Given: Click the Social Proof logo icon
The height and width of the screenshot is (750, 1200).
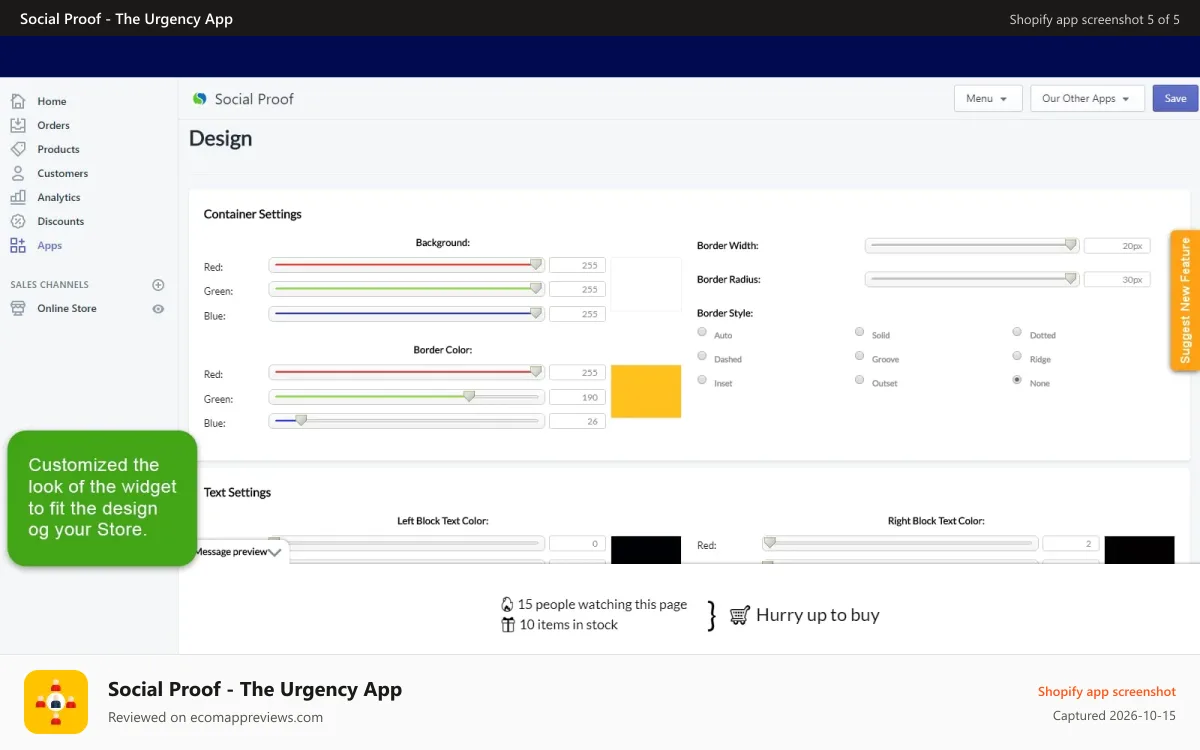Looking at the screenshot, I should pos(199,99).
